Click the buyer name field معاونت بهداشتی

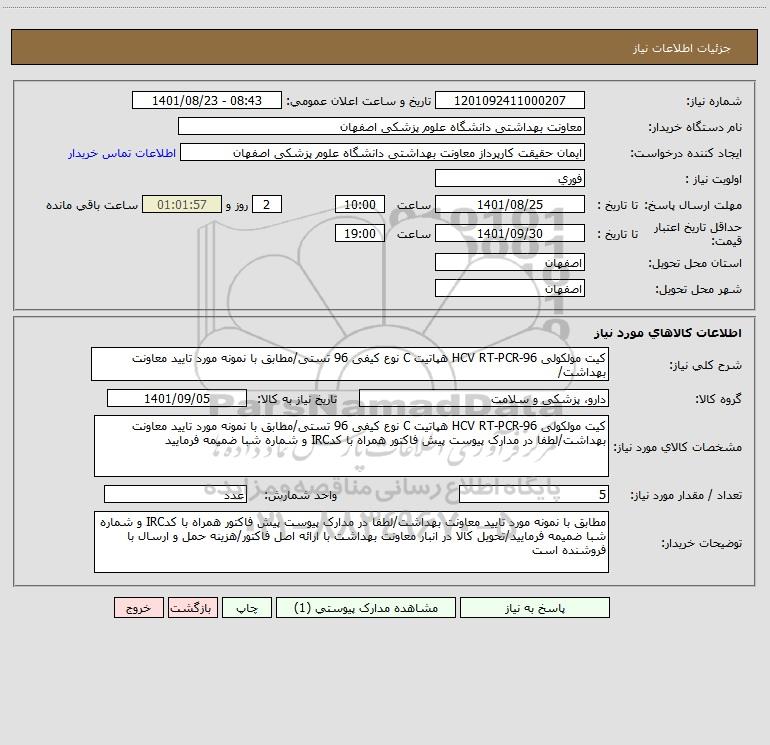pyautogui.click(x=381, y=126)
